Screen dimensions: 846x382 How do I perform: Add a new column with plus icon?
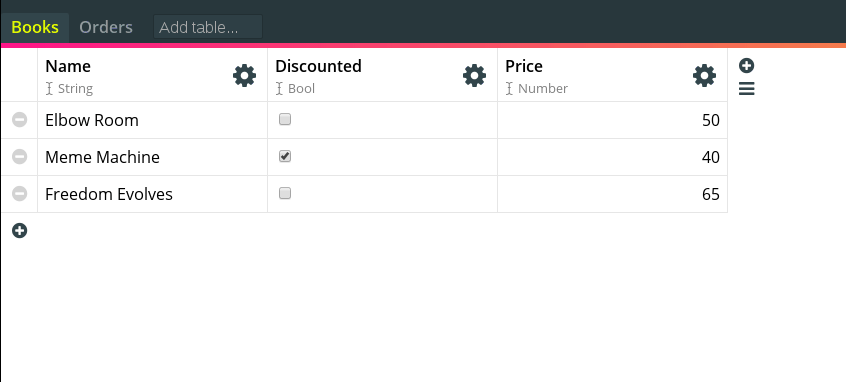coord(746,66)
